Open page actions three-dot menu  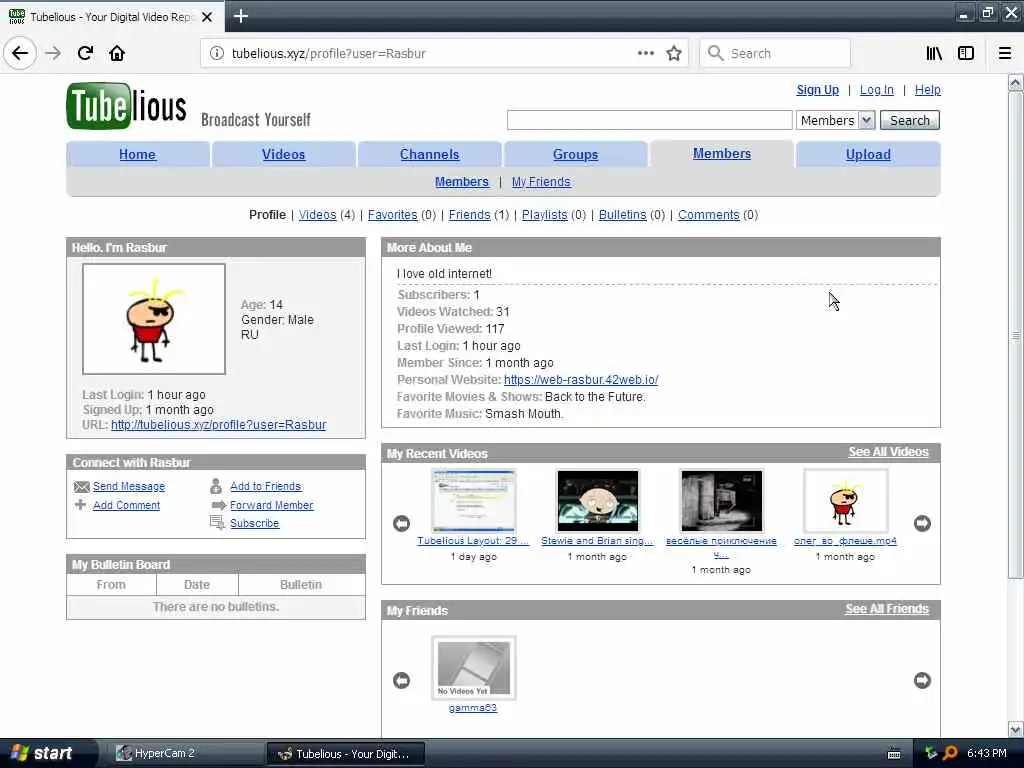tap(645, 53)
